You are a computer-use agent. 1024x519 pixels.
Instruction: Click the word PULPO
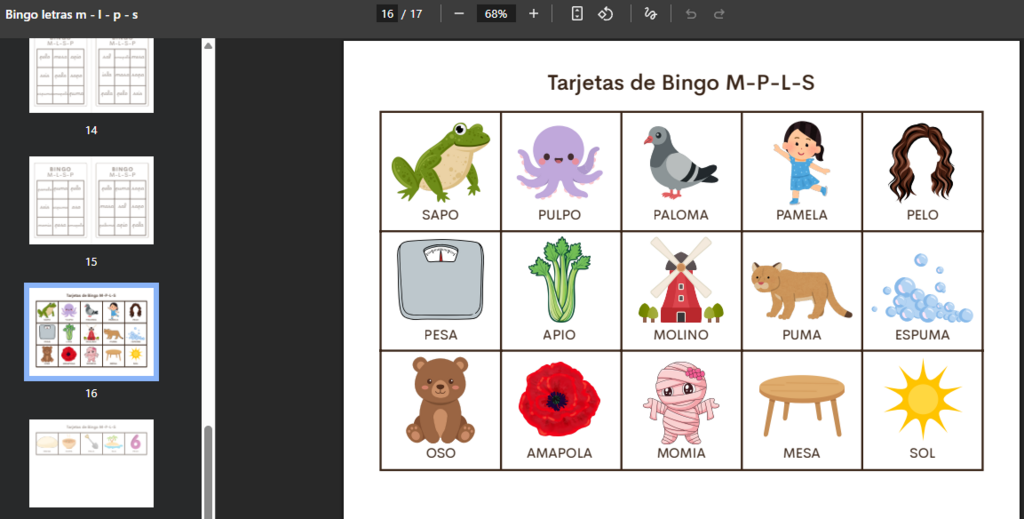point(560,215)
